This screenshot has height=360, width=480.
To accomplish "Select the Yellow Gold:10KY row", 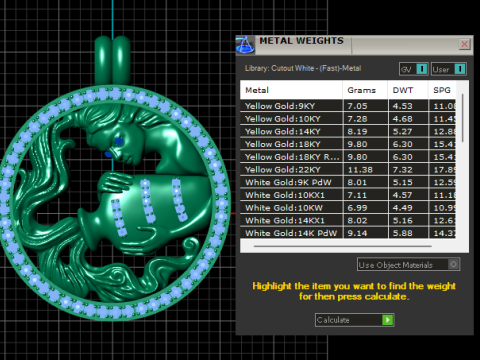I will click(348, 119).
